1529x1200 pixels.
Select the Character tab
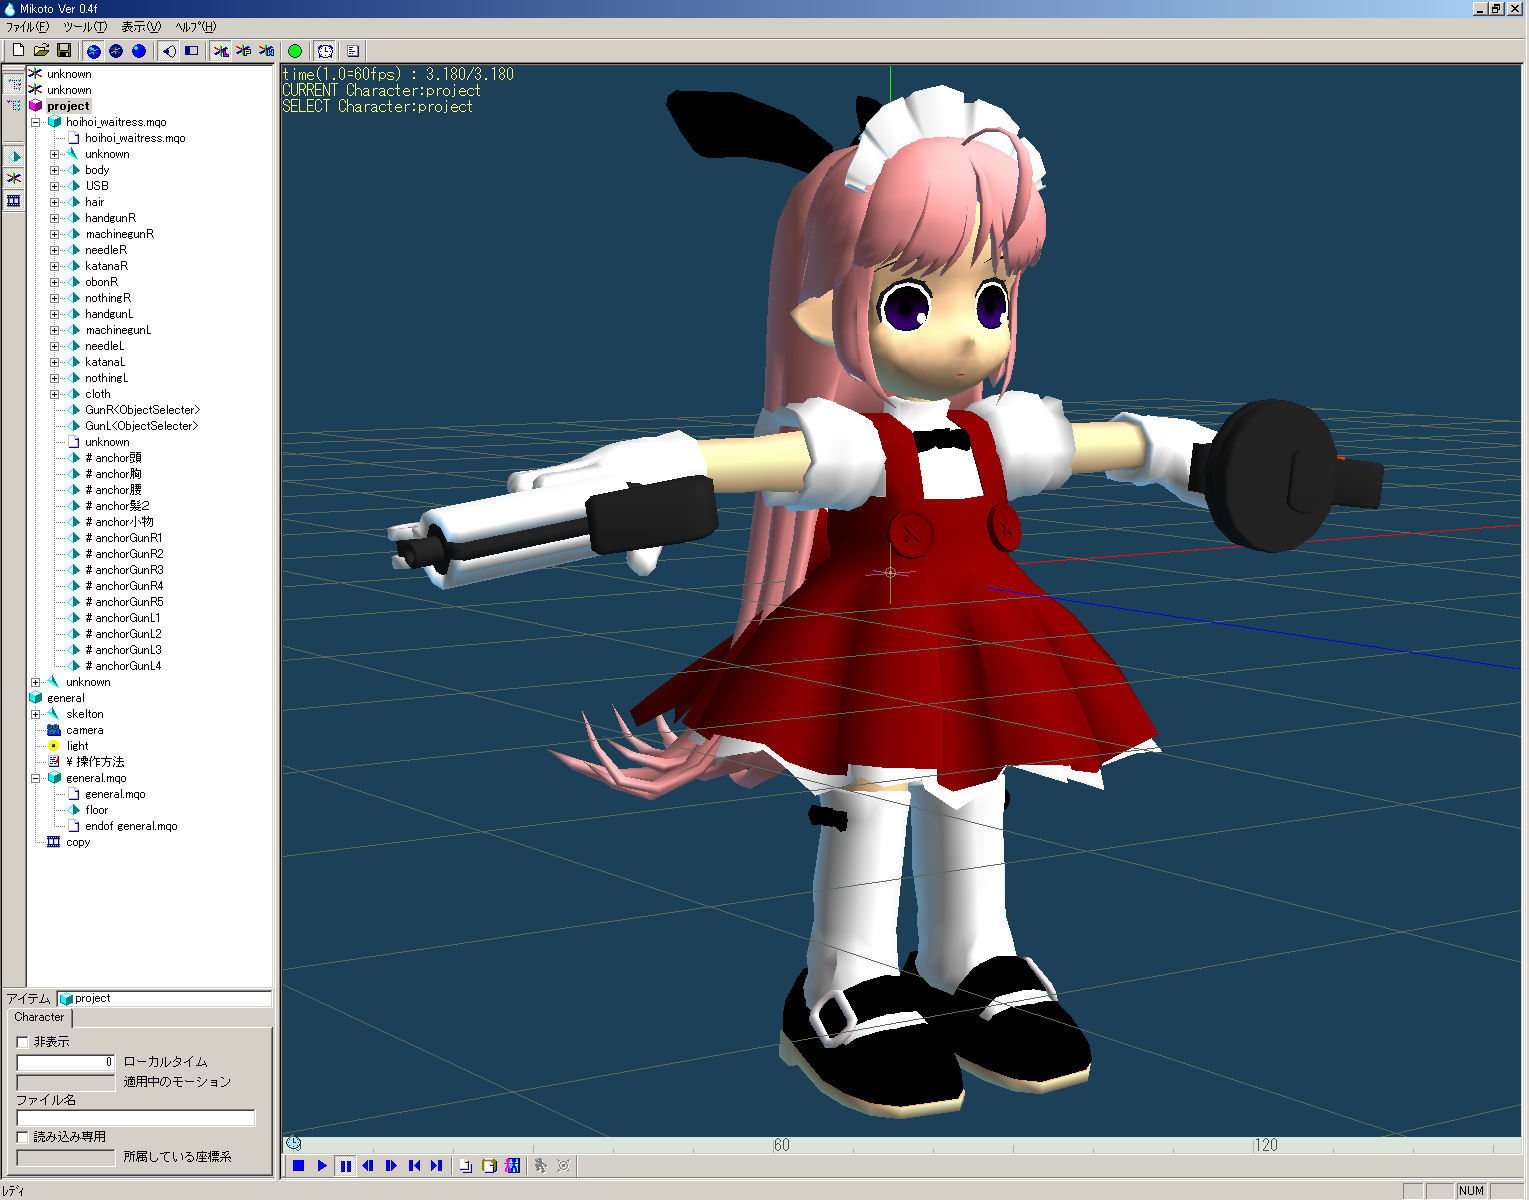click(x=39, y=1017)
